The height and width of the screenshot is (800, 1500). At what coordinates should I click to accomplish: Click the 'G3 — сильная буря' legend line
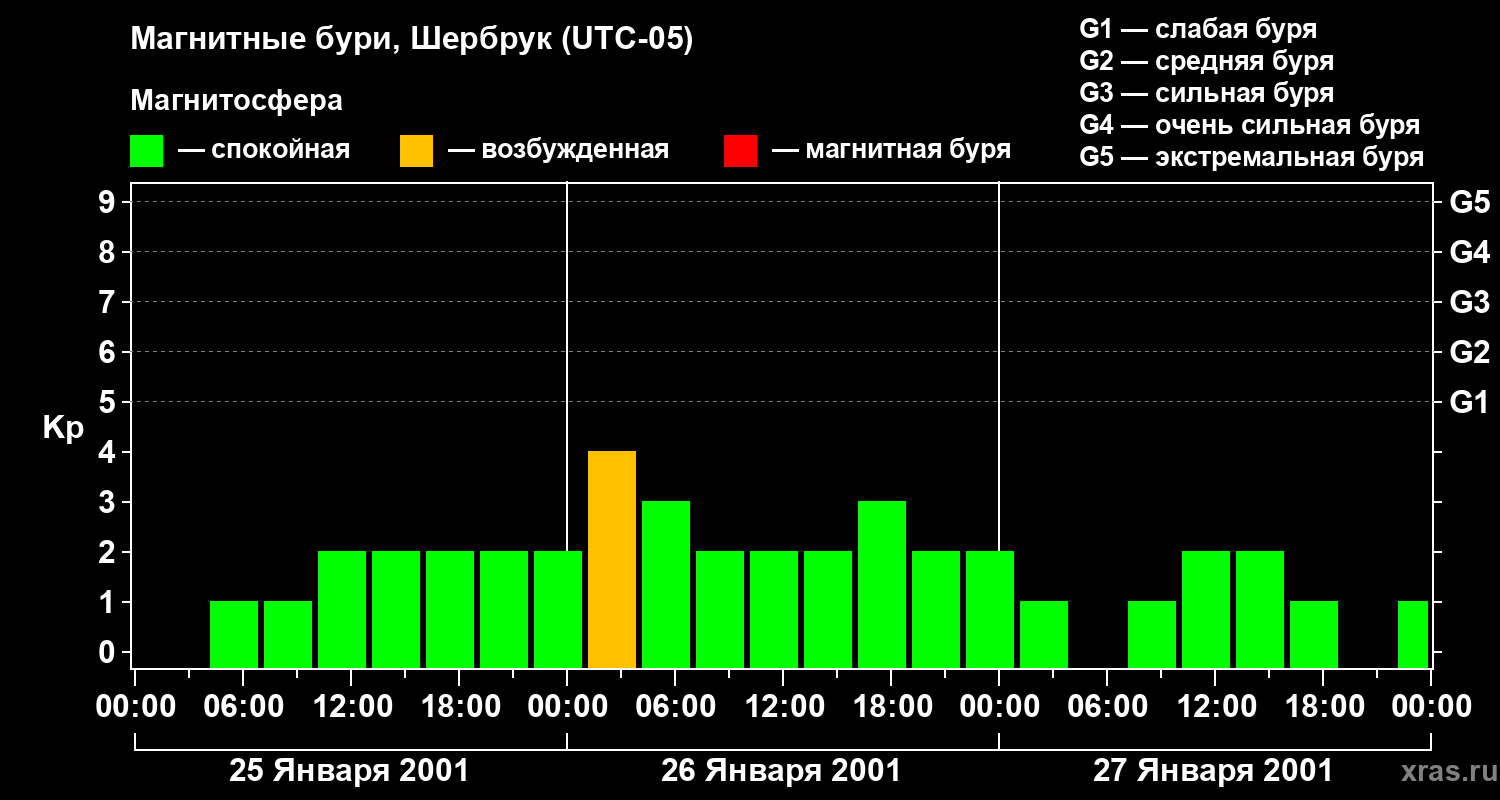[x=1206, y=93]
